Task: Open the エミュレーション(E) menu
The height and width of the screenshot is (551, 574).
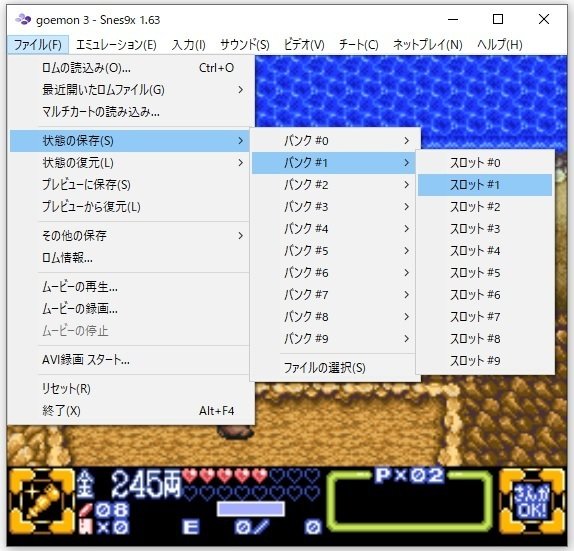Action: 116,45
